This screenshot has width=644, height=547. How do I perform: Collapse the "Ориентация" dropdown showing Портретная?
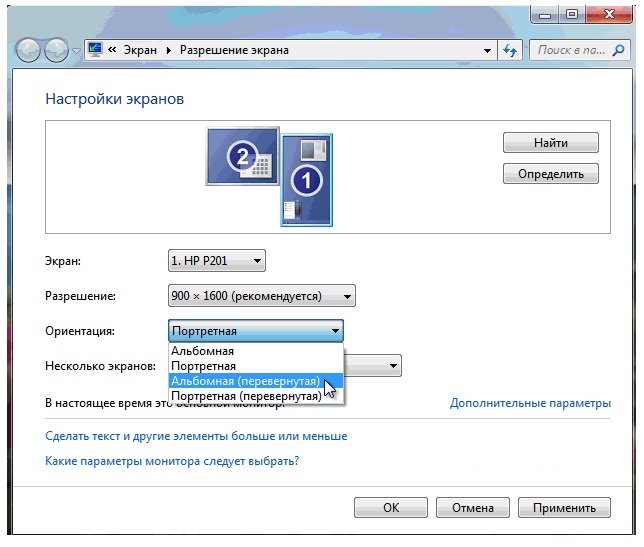pos(256,331)
